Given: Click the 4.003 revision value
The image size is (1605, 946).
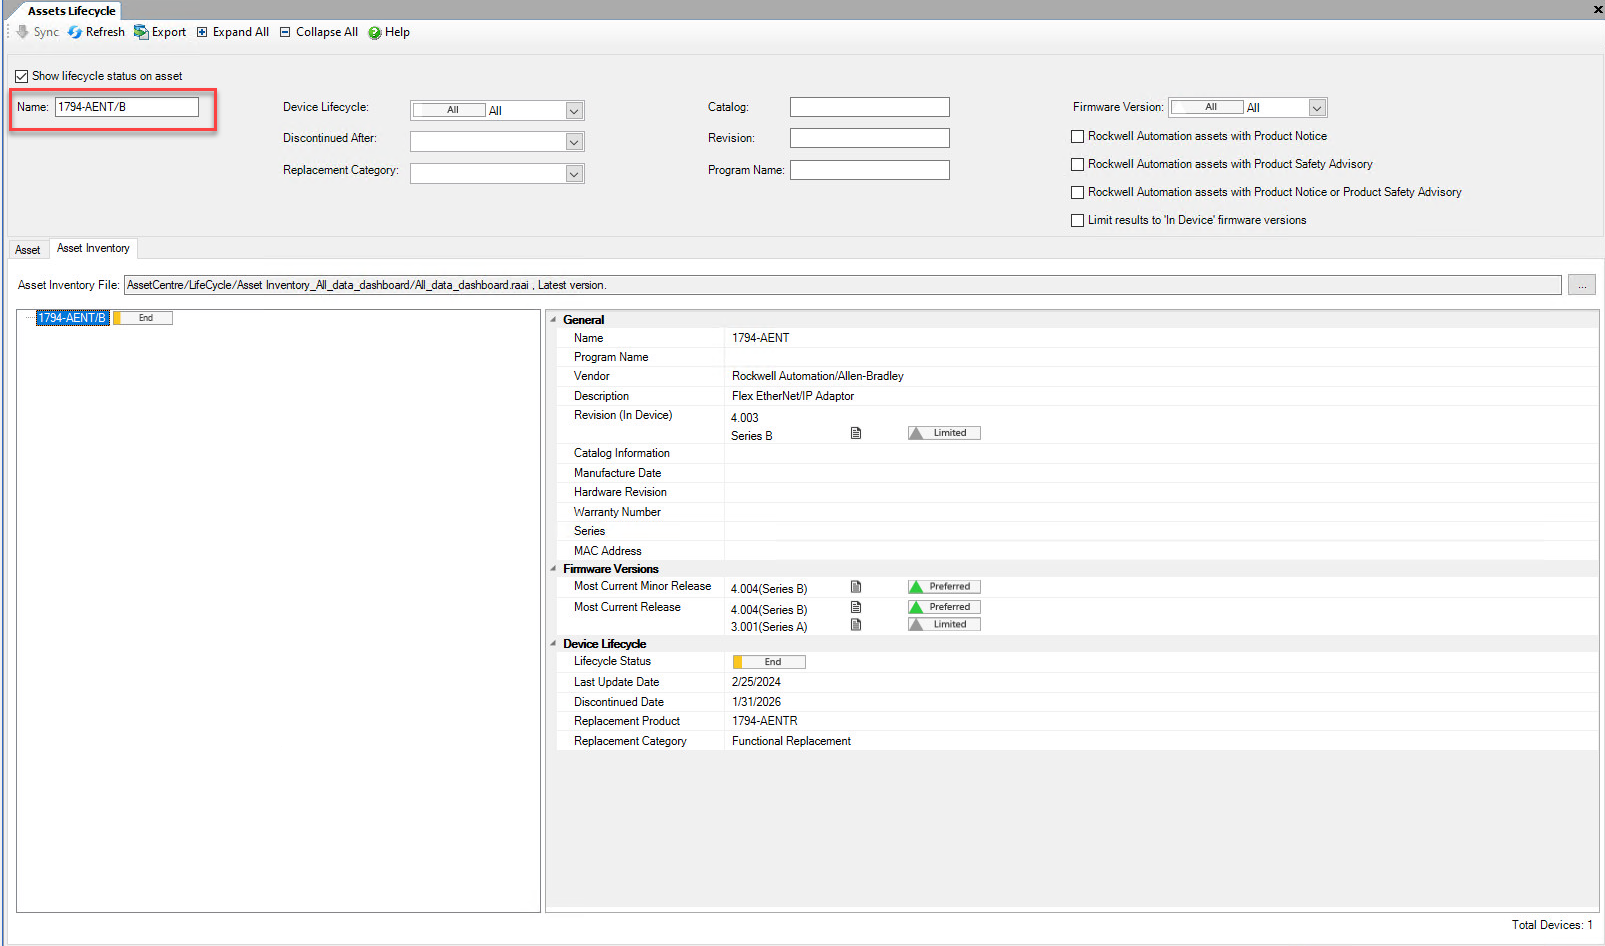Looking at the screenshot, I should click(745, 418).
